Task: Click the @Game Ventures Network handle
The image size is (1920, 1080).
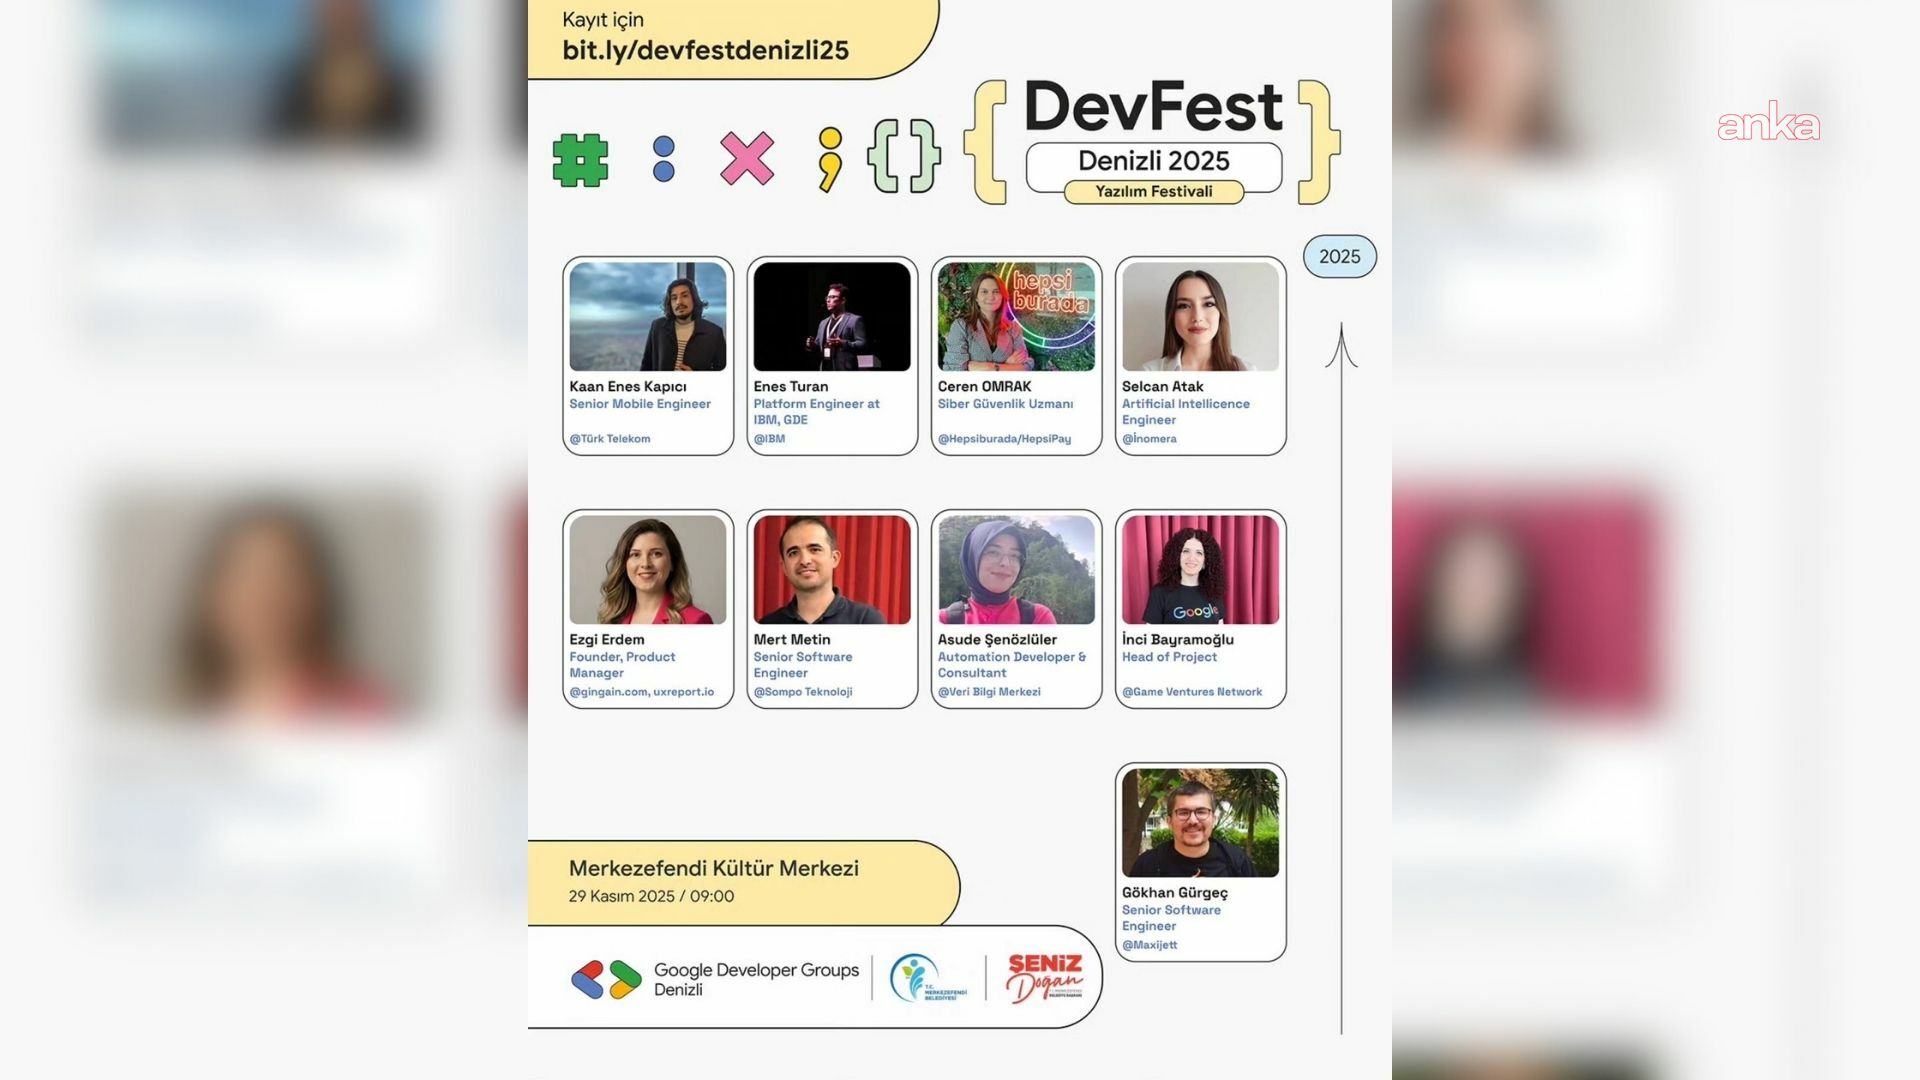Action: (x=1192, y=692)
